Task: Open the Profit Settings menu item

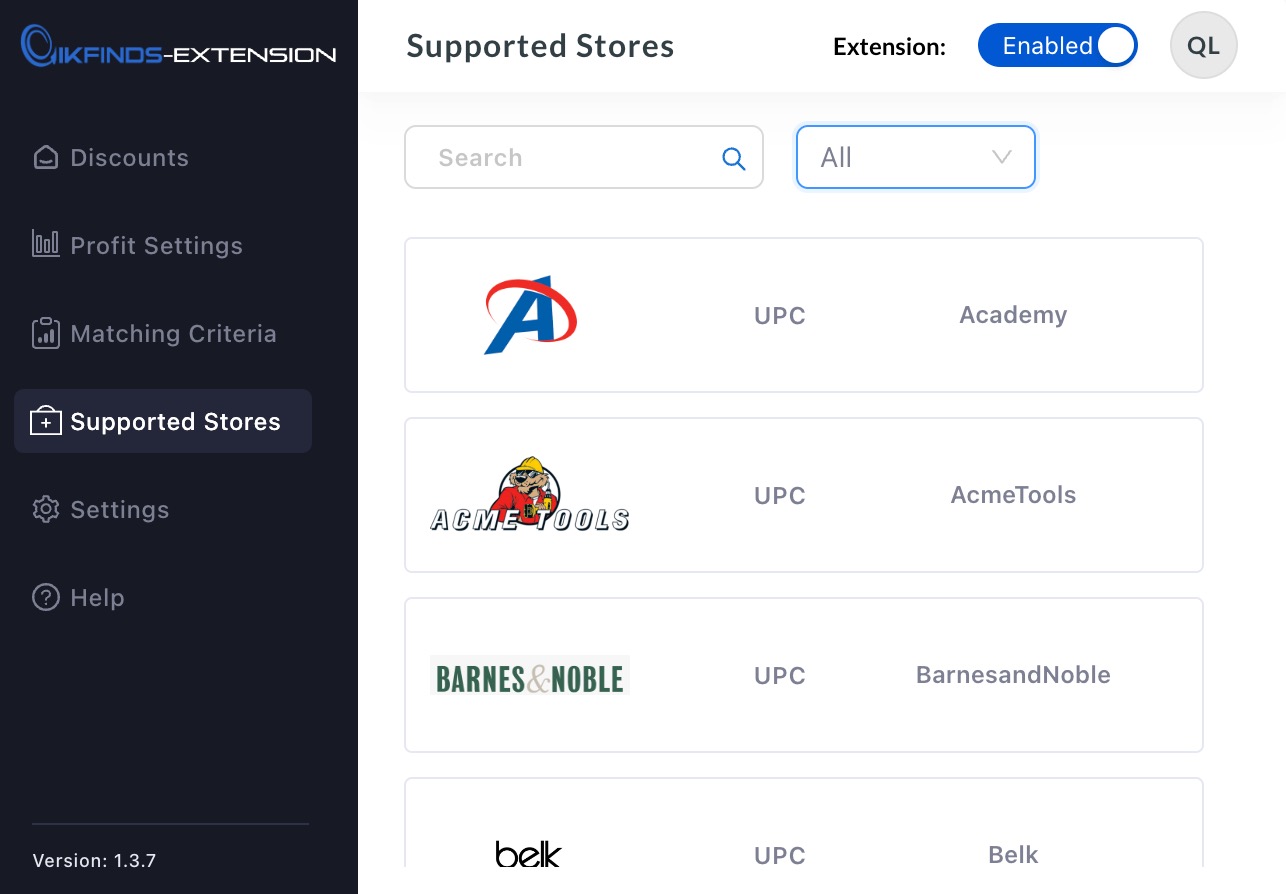Action: [156, 245]
